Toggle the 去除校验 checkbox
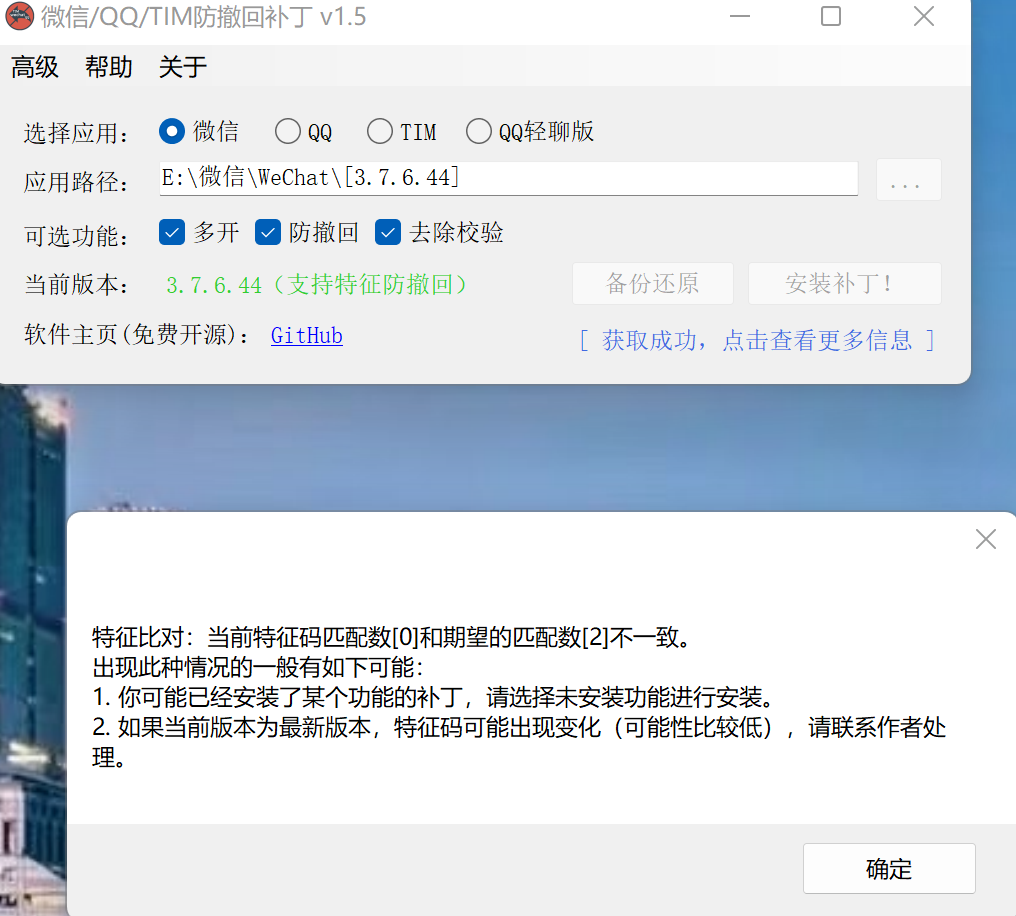Image resolution: width=1016 pixels, height=916 pixels. (x=439, y=233)
